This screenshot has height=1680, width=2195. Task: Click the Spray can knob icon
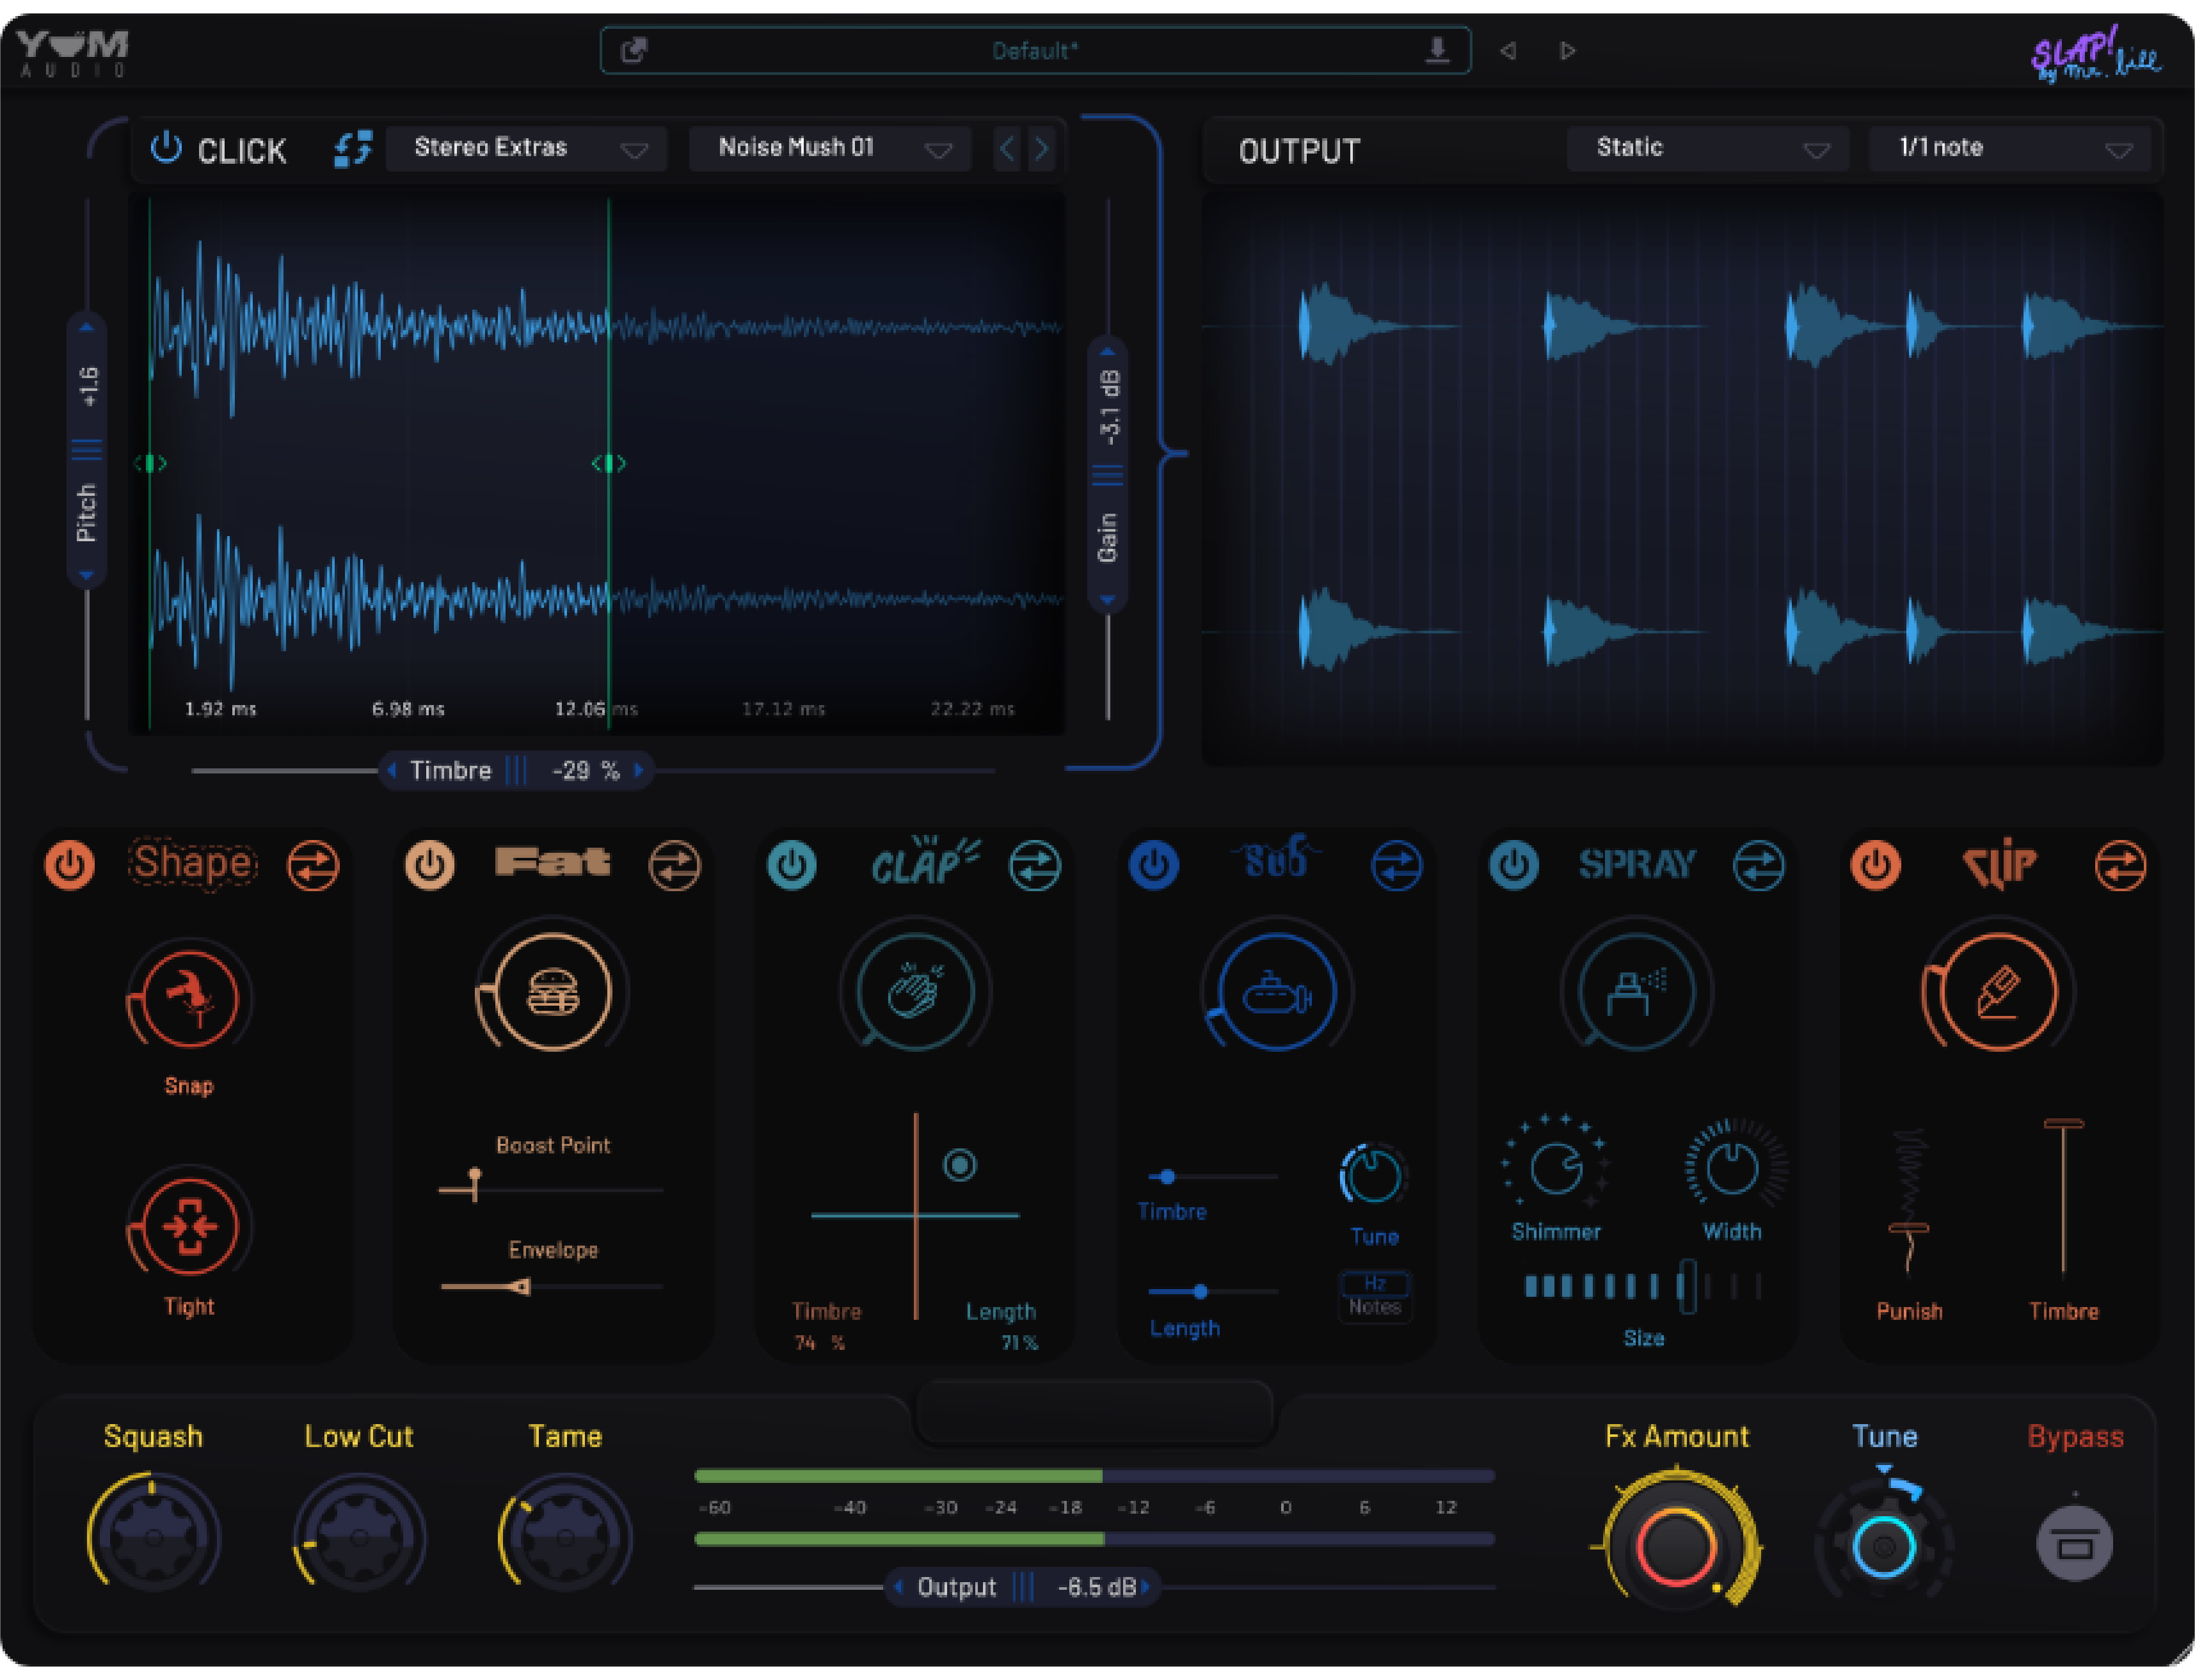point(1636,992)
